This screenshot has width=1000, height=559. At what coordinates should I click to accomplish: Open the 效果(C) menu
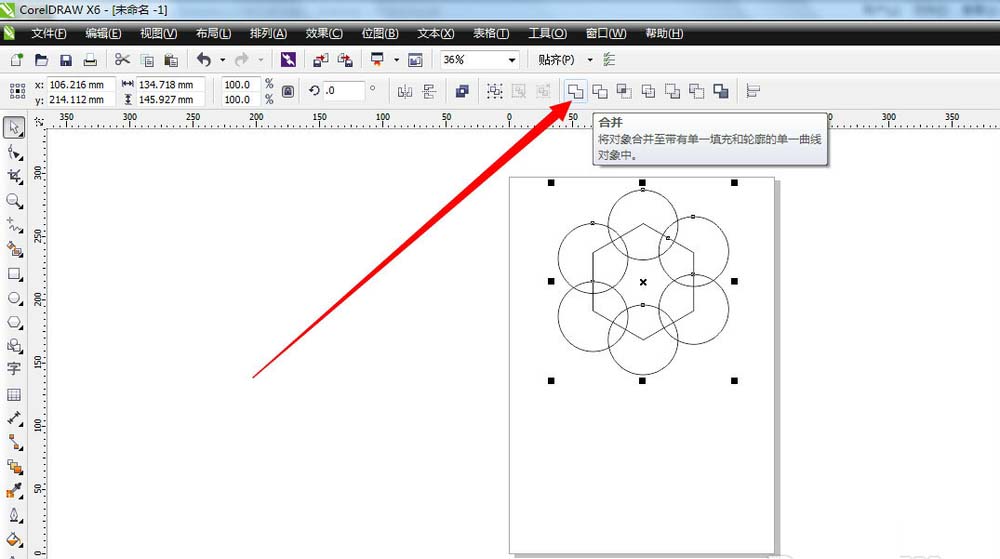tap(324, 33)
